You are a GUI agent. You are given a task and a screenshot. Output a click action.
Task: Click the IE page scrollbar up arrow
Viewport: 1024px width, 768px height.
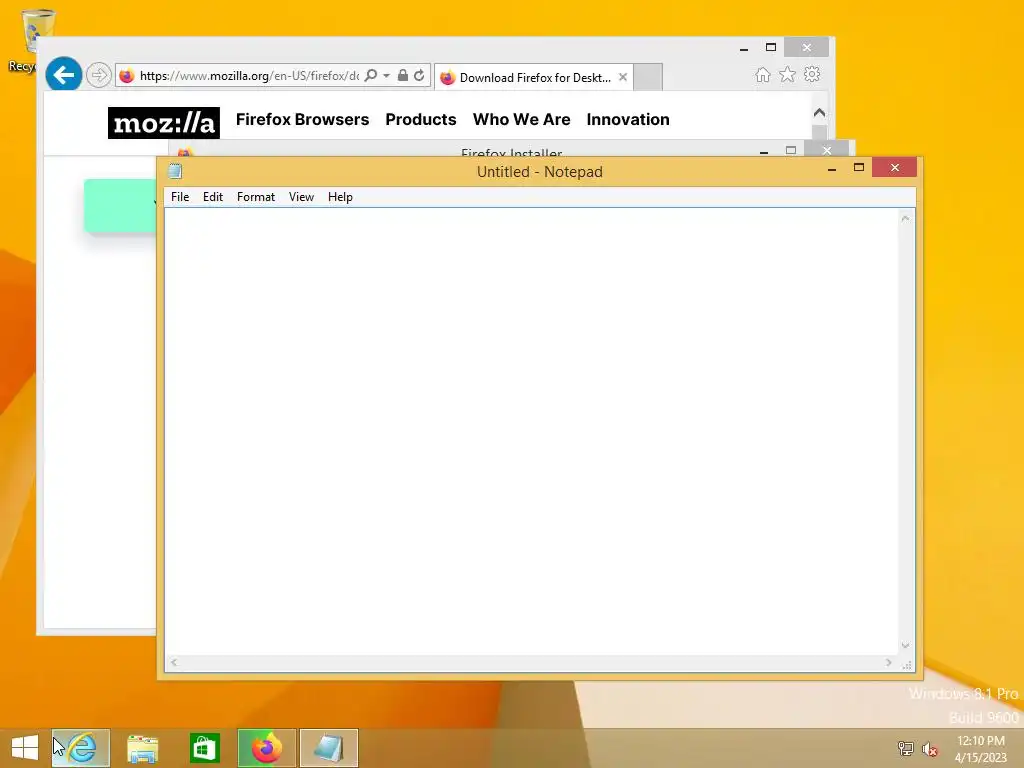click(x=820, y=112)
